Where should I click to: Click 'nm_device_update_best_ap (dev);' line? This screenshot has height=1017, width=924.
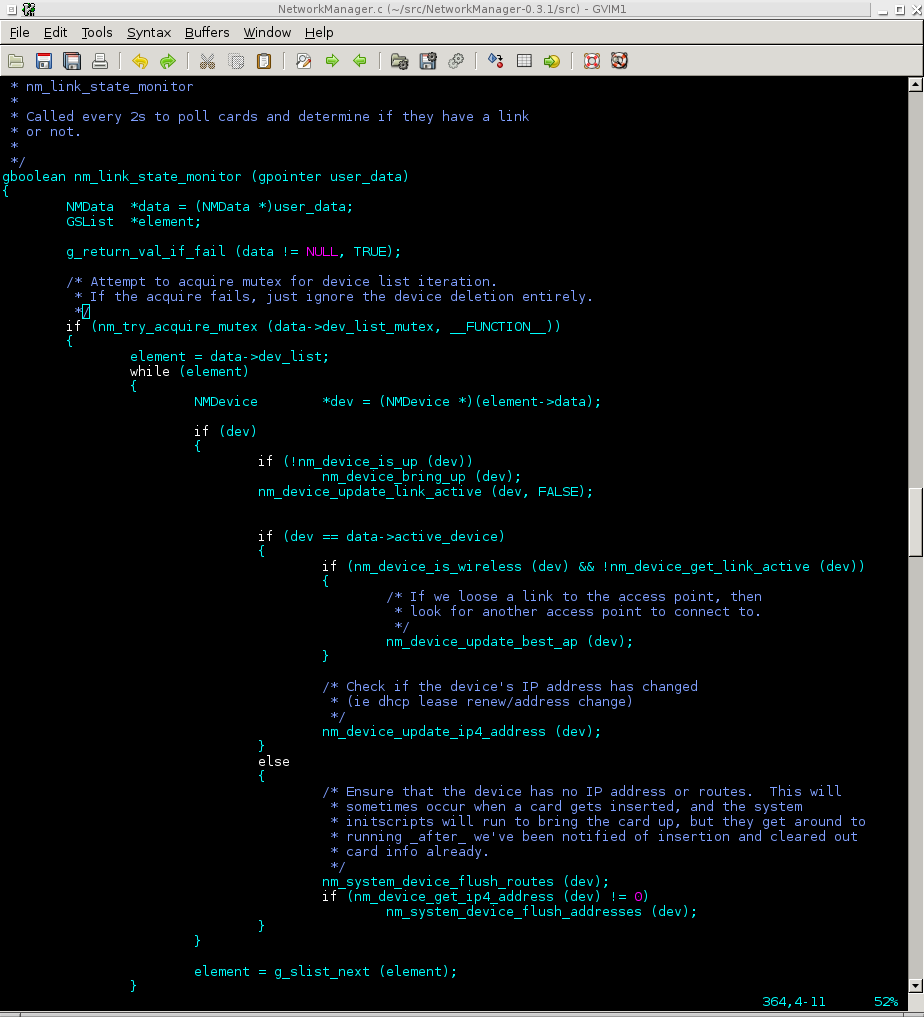point(510,641)
